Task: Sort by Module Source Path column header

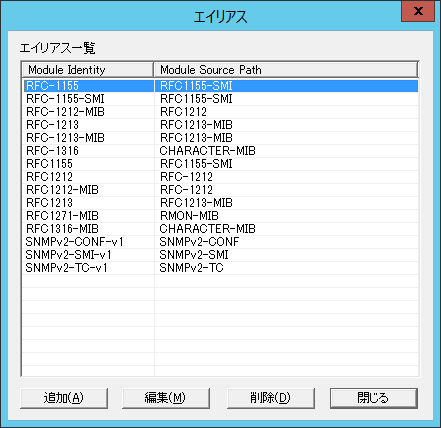Action: coord(286,70)
